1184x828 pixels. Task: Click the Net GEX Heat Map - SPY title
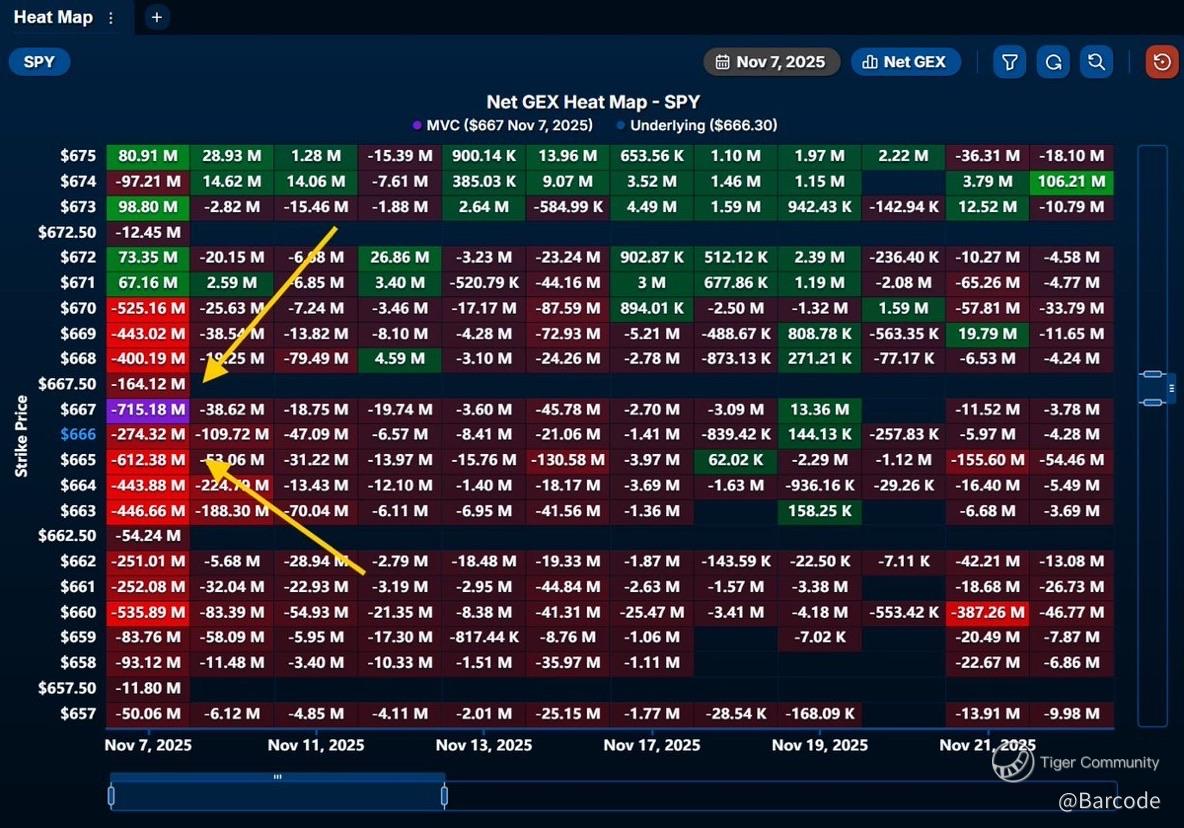coord(593,102)
